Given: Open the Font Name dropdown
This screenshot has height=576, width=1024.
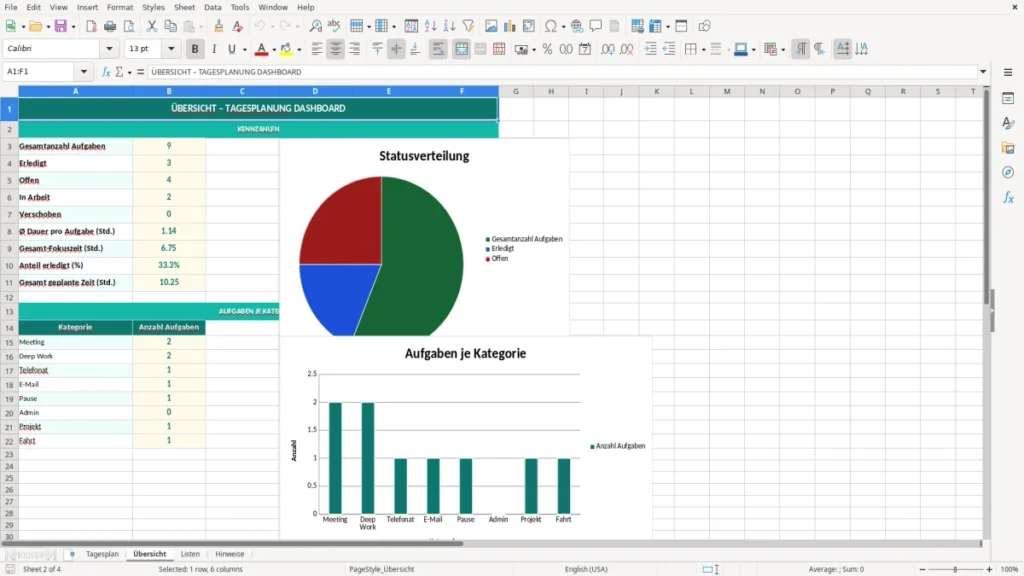Looking at the screenshot, I should (109, 48).
